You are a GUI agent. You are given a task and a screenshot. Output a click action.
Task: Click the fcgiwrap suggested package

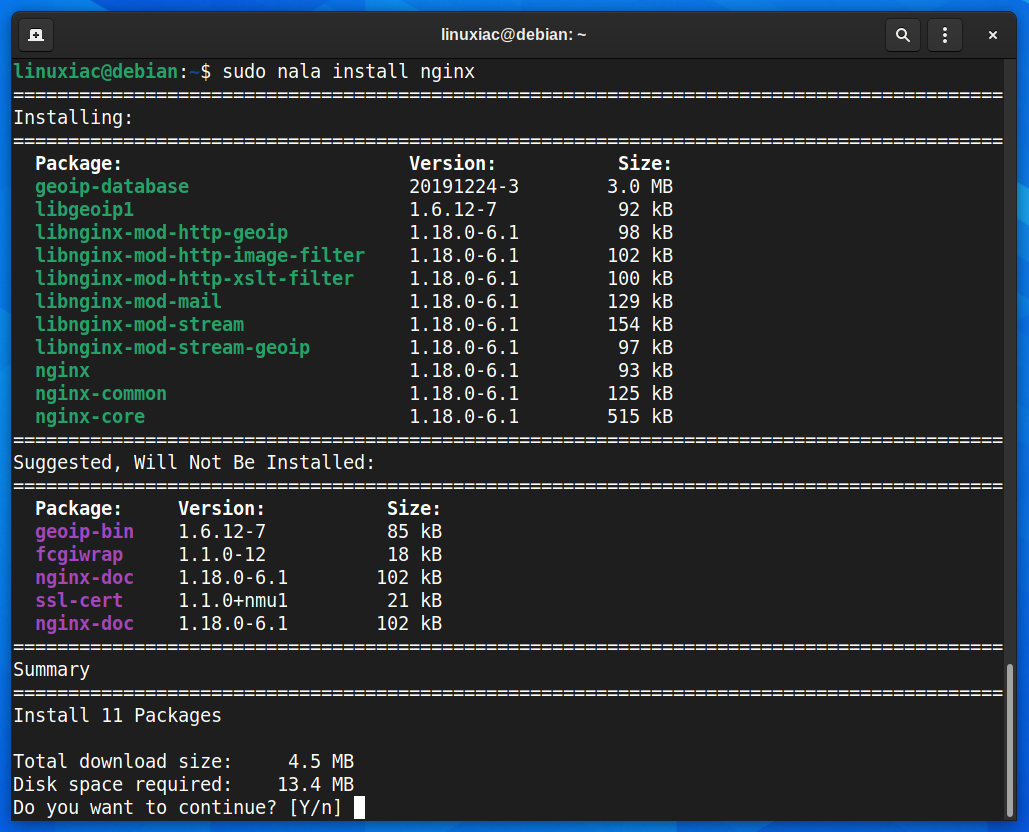coord(79,554)
